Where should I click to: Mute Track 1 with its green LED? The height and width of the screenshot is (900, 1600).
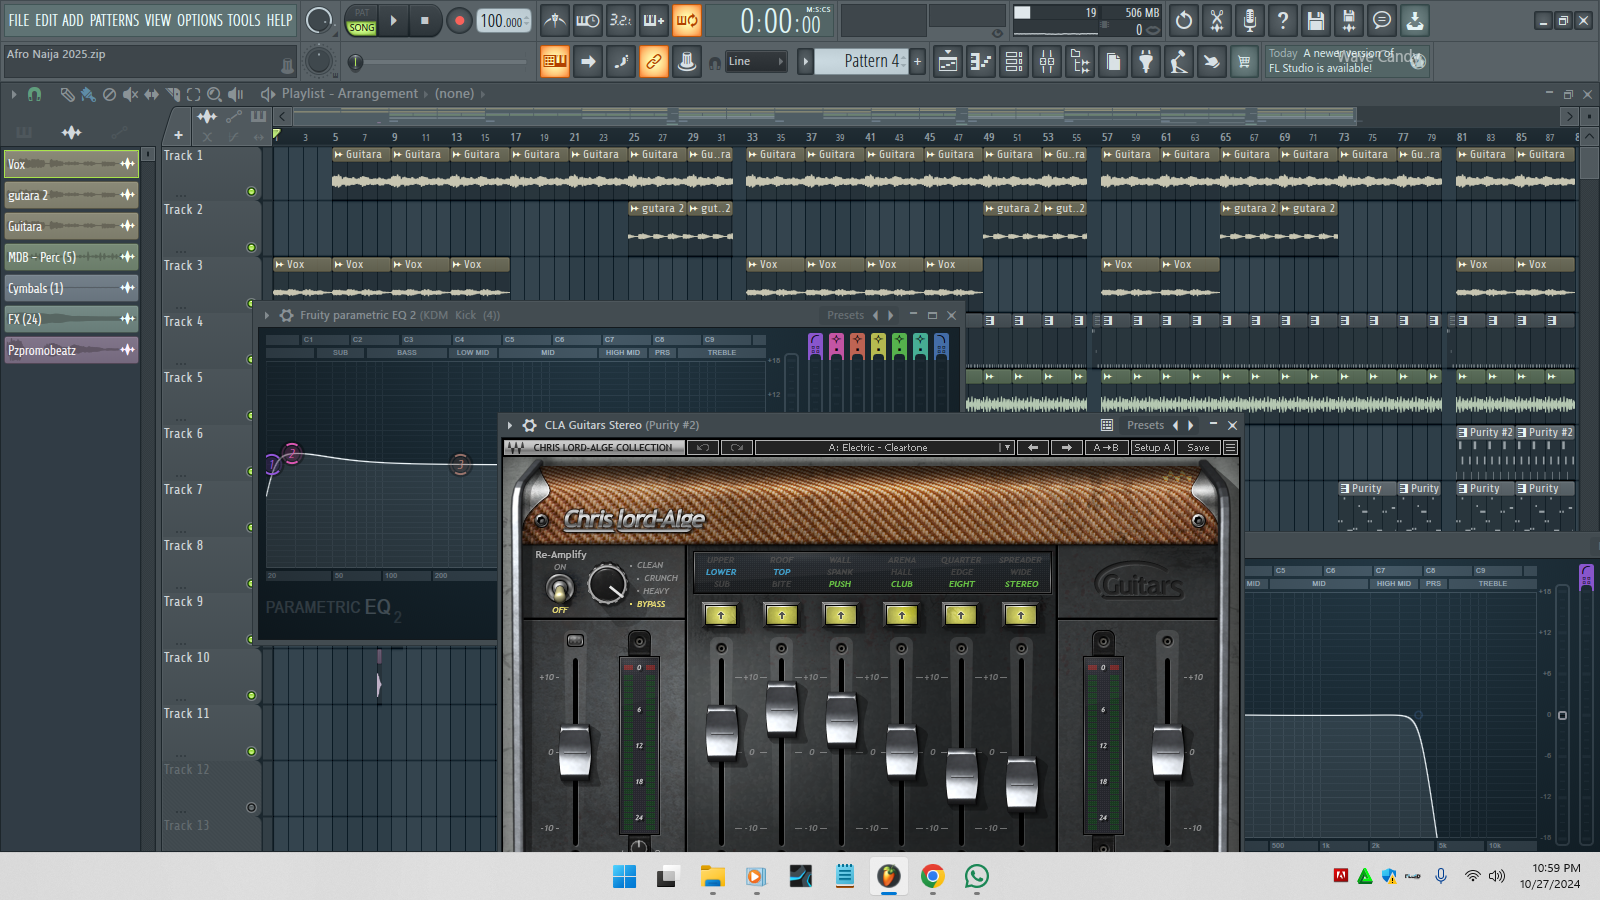251,192
